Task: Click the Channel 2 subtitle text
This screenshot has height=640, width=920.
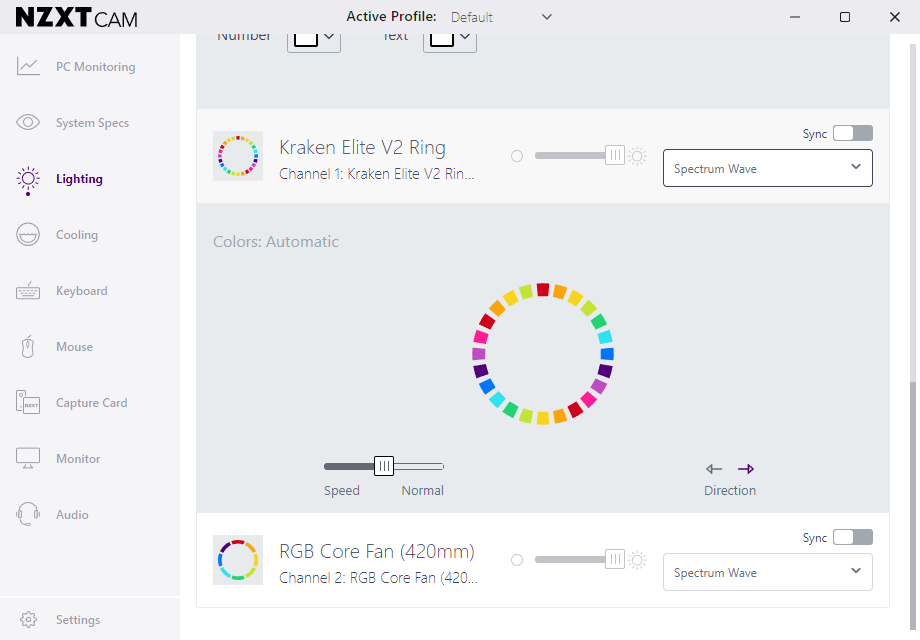Action: click(x=378, y=578)
